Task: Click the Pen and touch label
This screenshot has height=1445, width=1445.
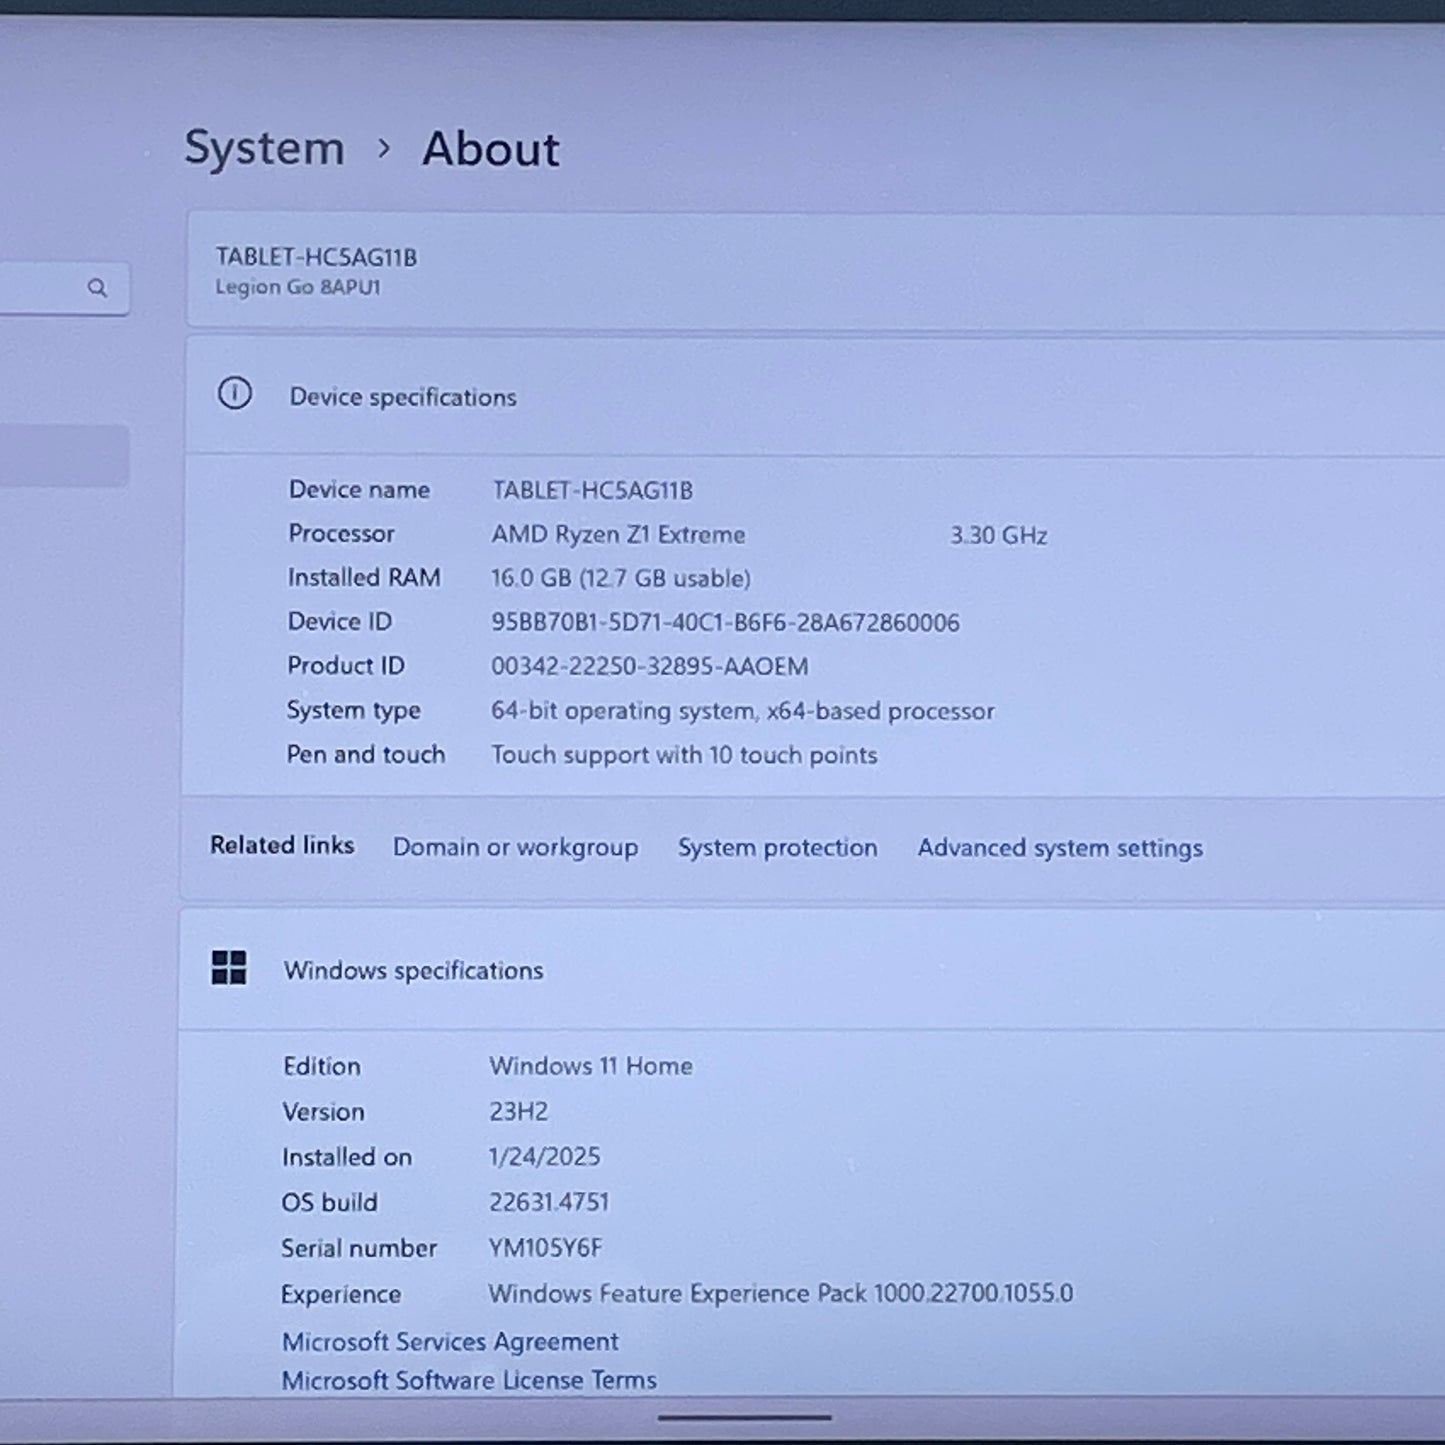Action: (365, 755)
